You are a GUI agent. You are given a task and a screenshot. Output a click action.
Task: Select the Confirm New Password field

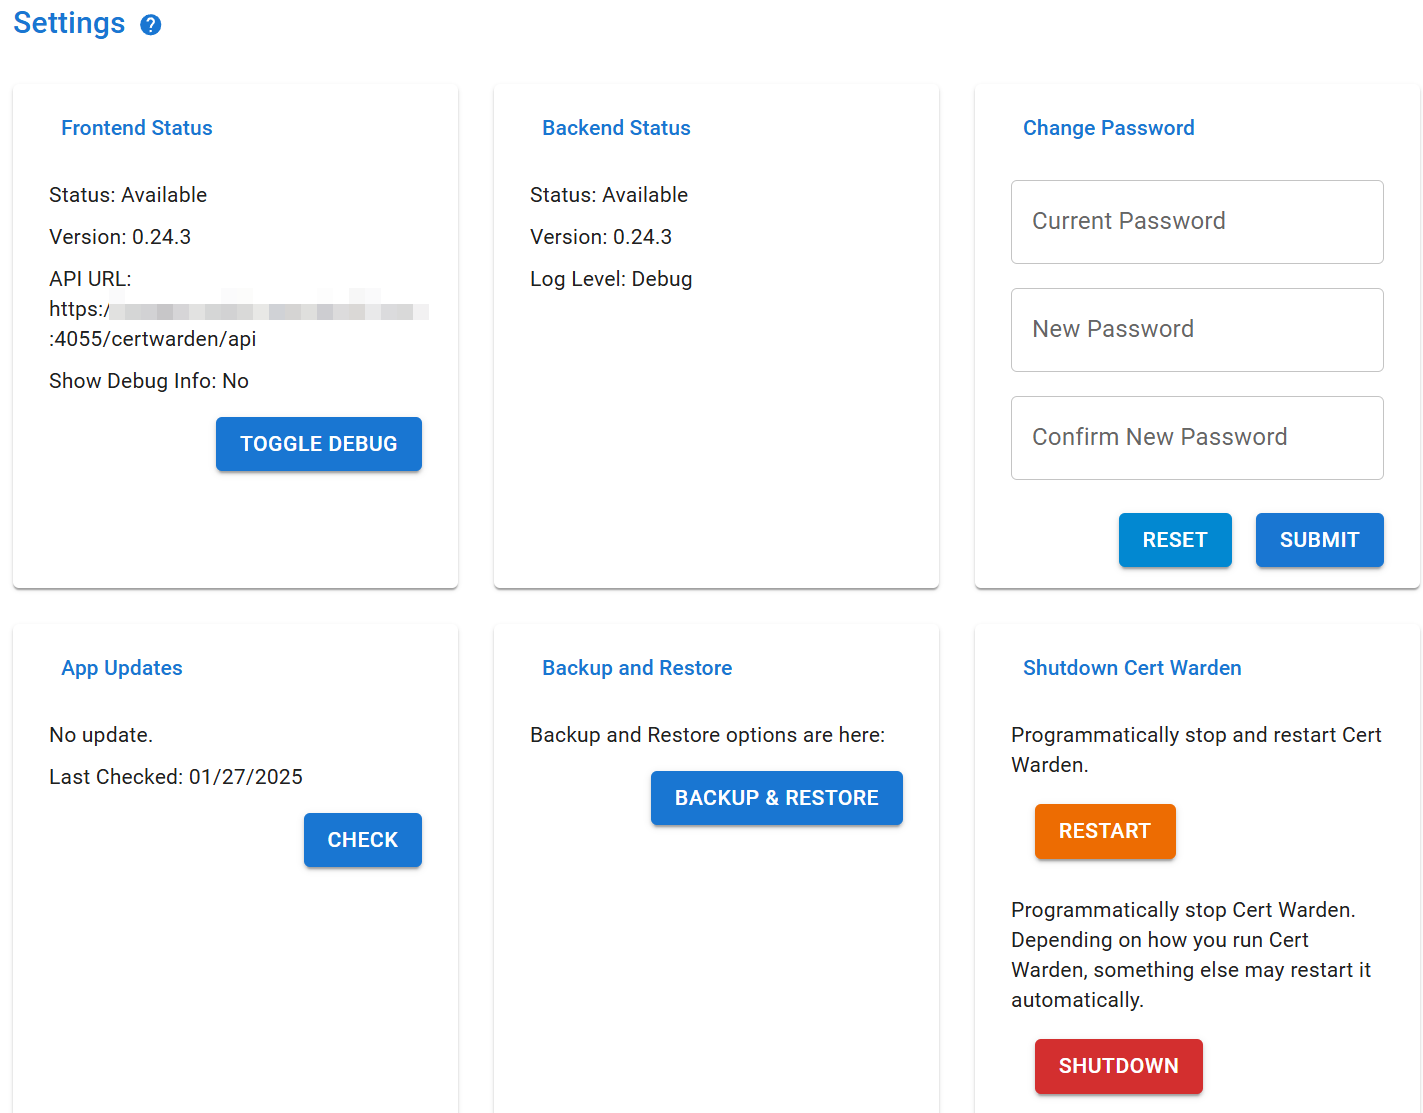1196,438
